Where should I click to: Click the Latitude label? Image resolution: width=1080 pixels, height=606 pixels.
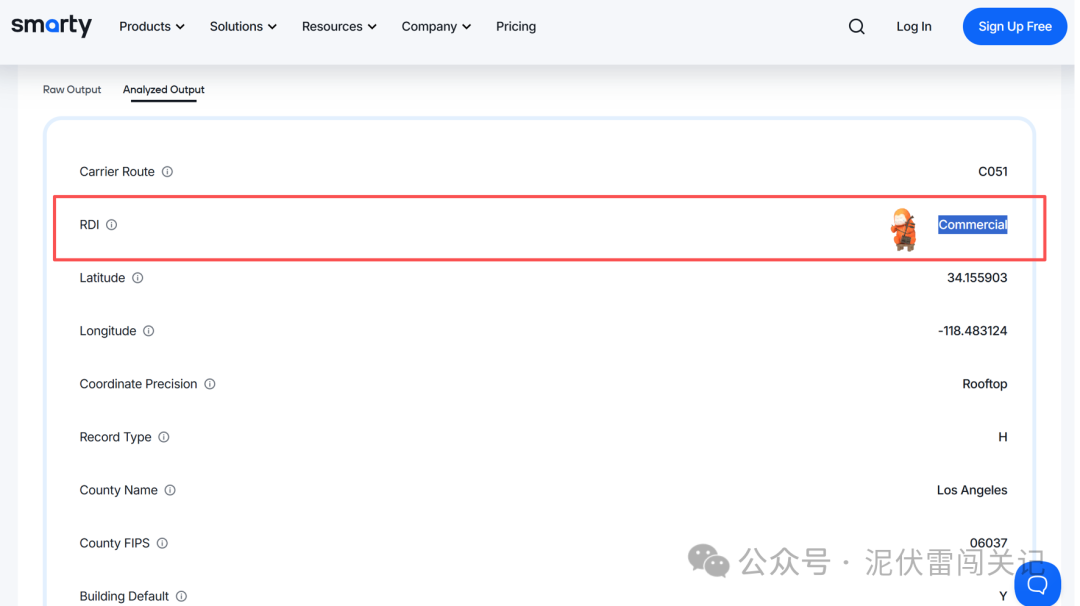pyautogui.click(x=102, y=278)
